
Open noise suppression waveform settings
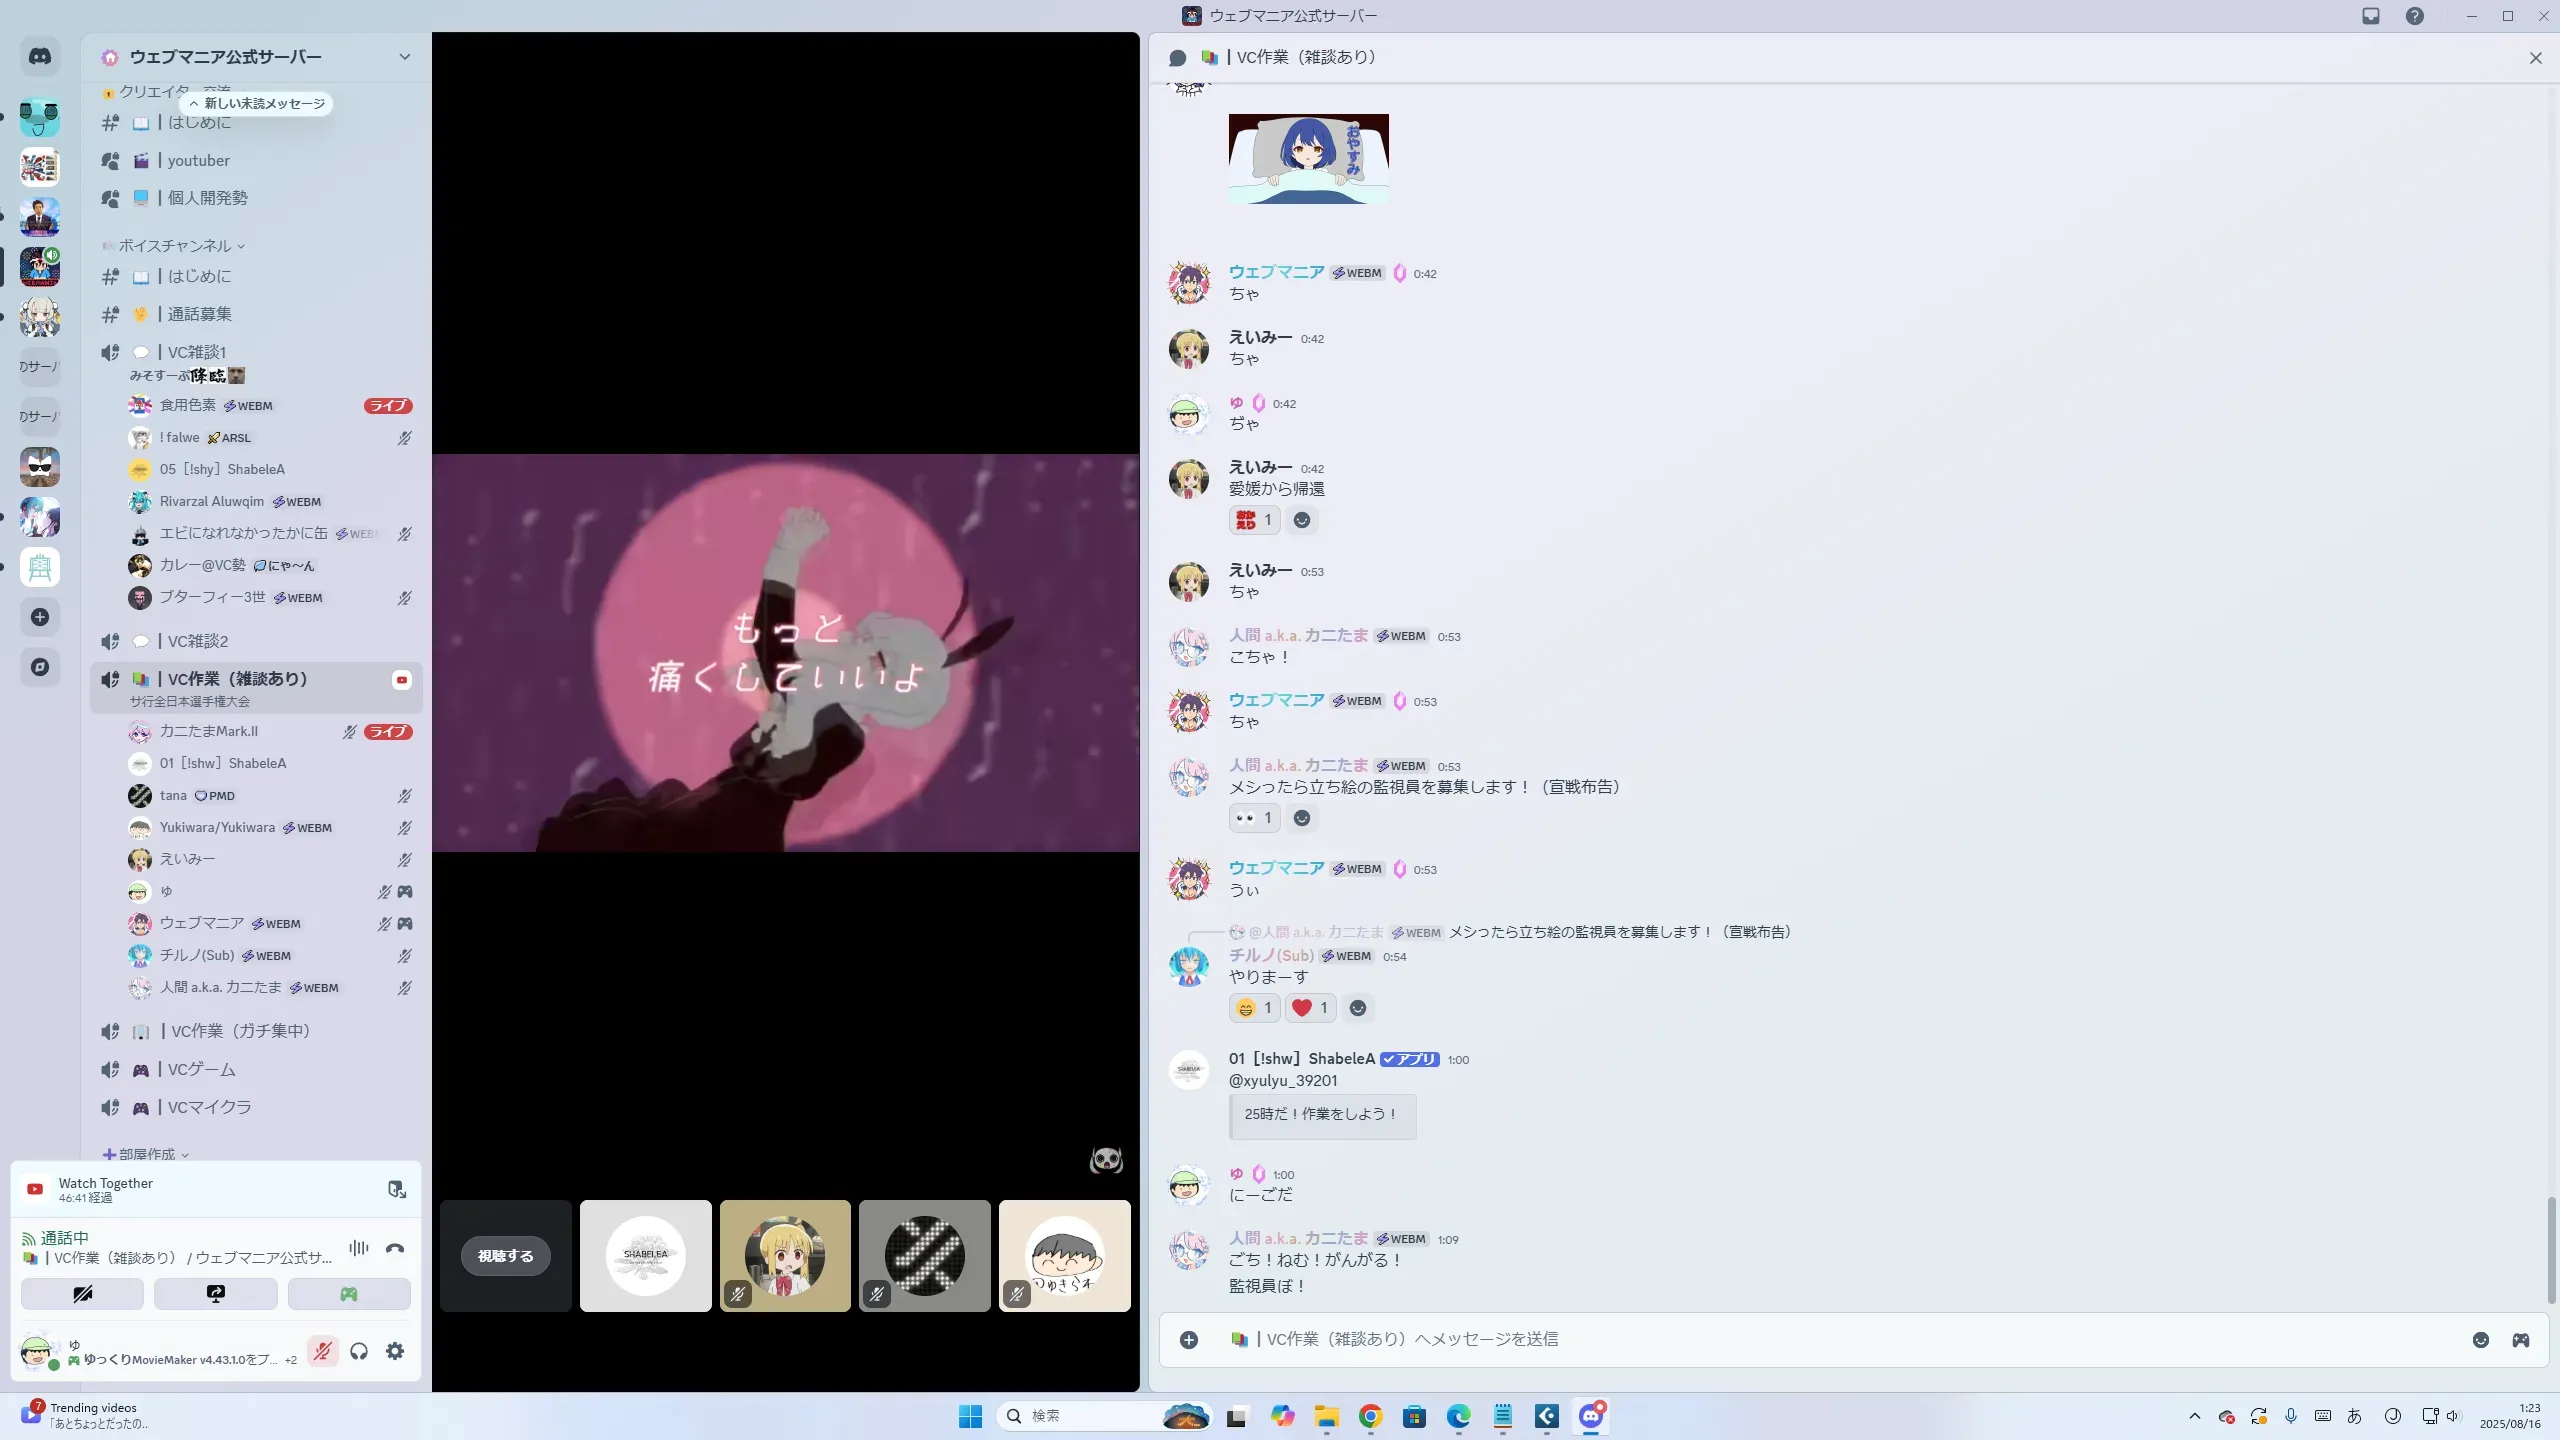[x=359, y=1248]
